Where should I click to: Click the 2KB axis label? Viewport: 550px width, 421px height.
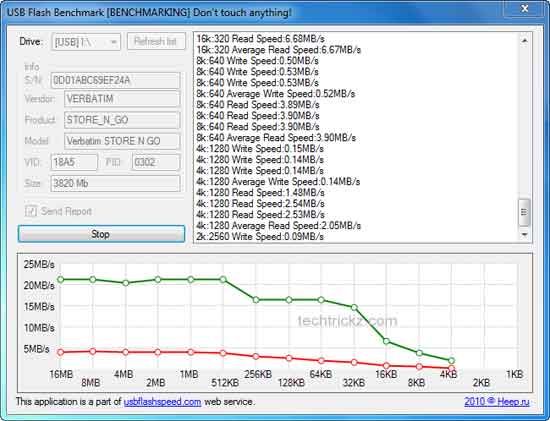pyautogui.click(x=481, y=382)
